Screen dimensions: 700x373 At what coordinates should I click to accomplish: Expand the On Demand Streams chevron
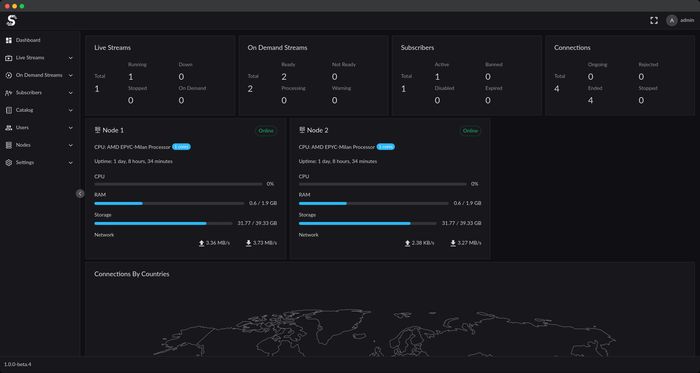pos(71,75)
